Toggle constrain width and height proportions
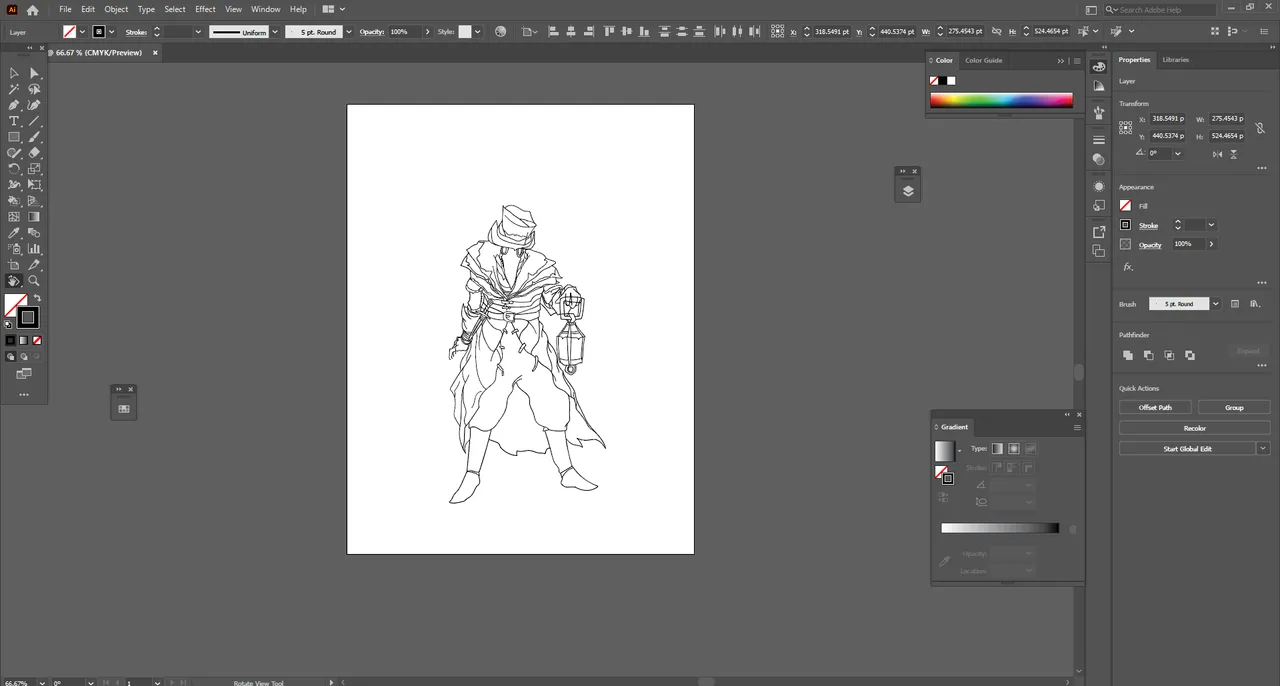1280x686 pixels. click(x=1259, y=128)
